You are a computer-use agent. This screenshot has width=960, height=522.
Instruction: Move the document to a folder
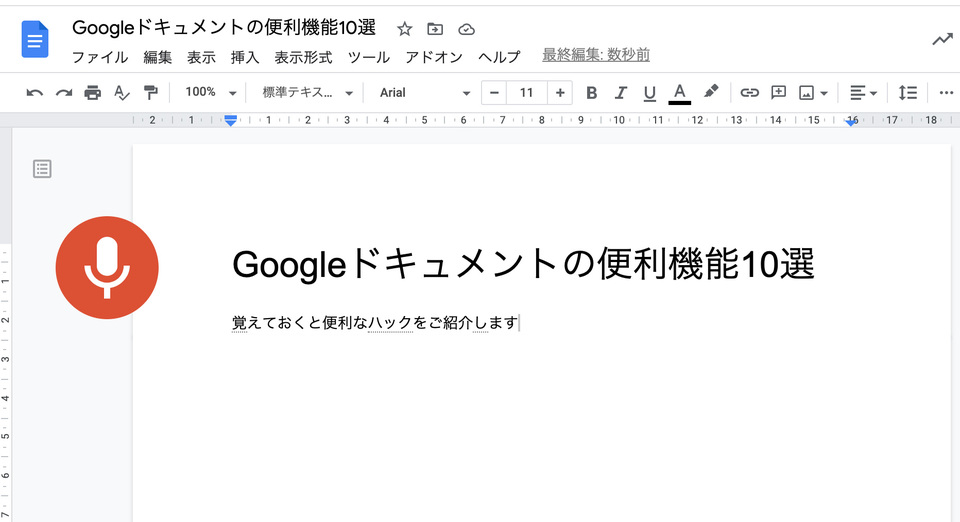(435, 29)
